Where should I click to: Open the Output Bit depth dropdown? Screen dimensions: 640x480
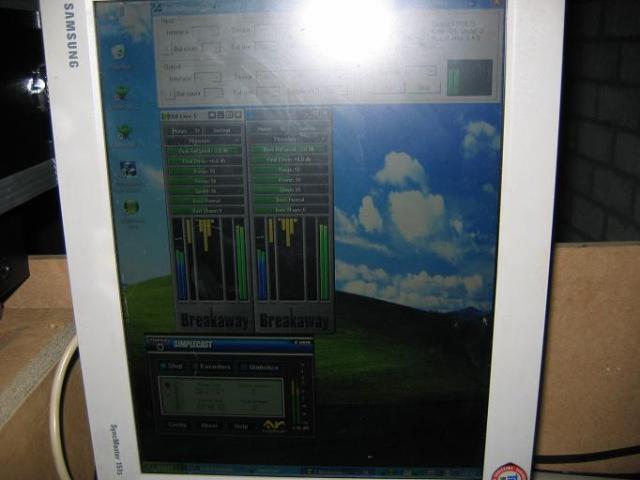pyautogui.click(x=213, y=93)
